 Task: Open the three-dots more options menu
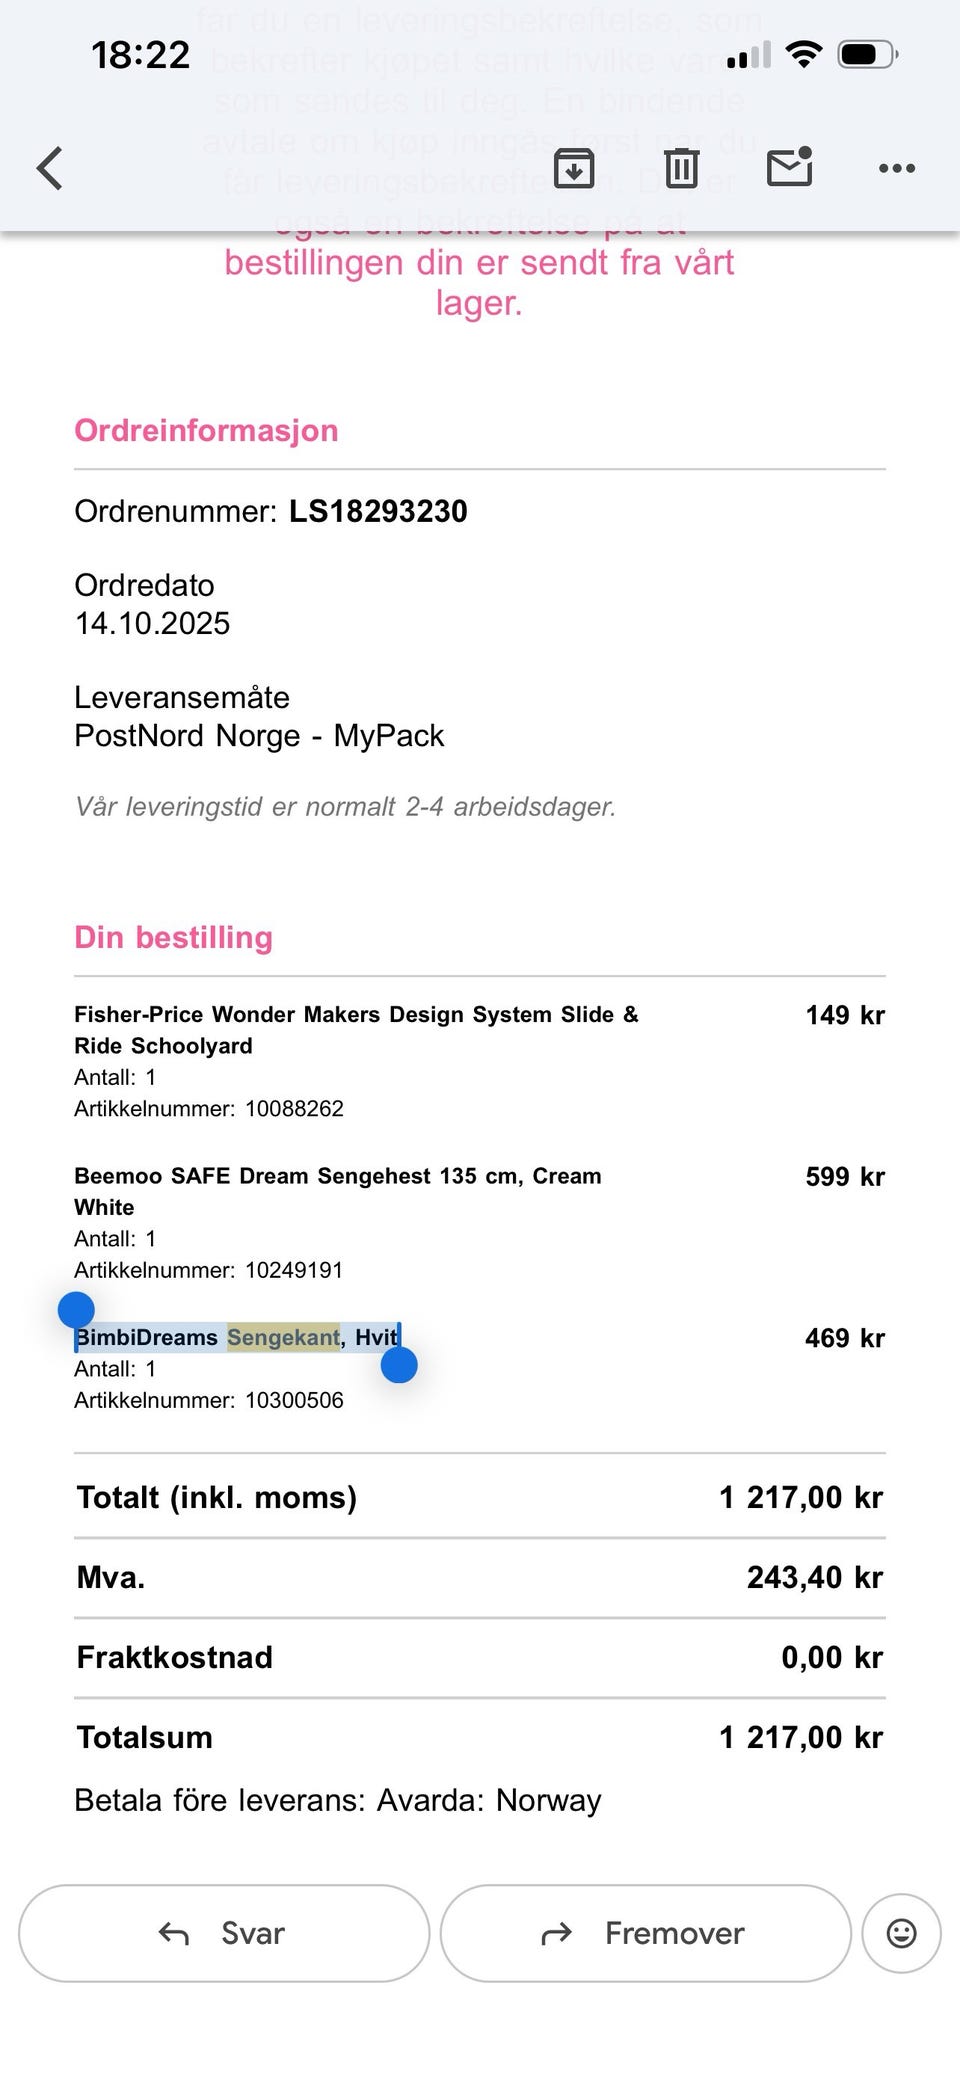click(x=897, y=168)
